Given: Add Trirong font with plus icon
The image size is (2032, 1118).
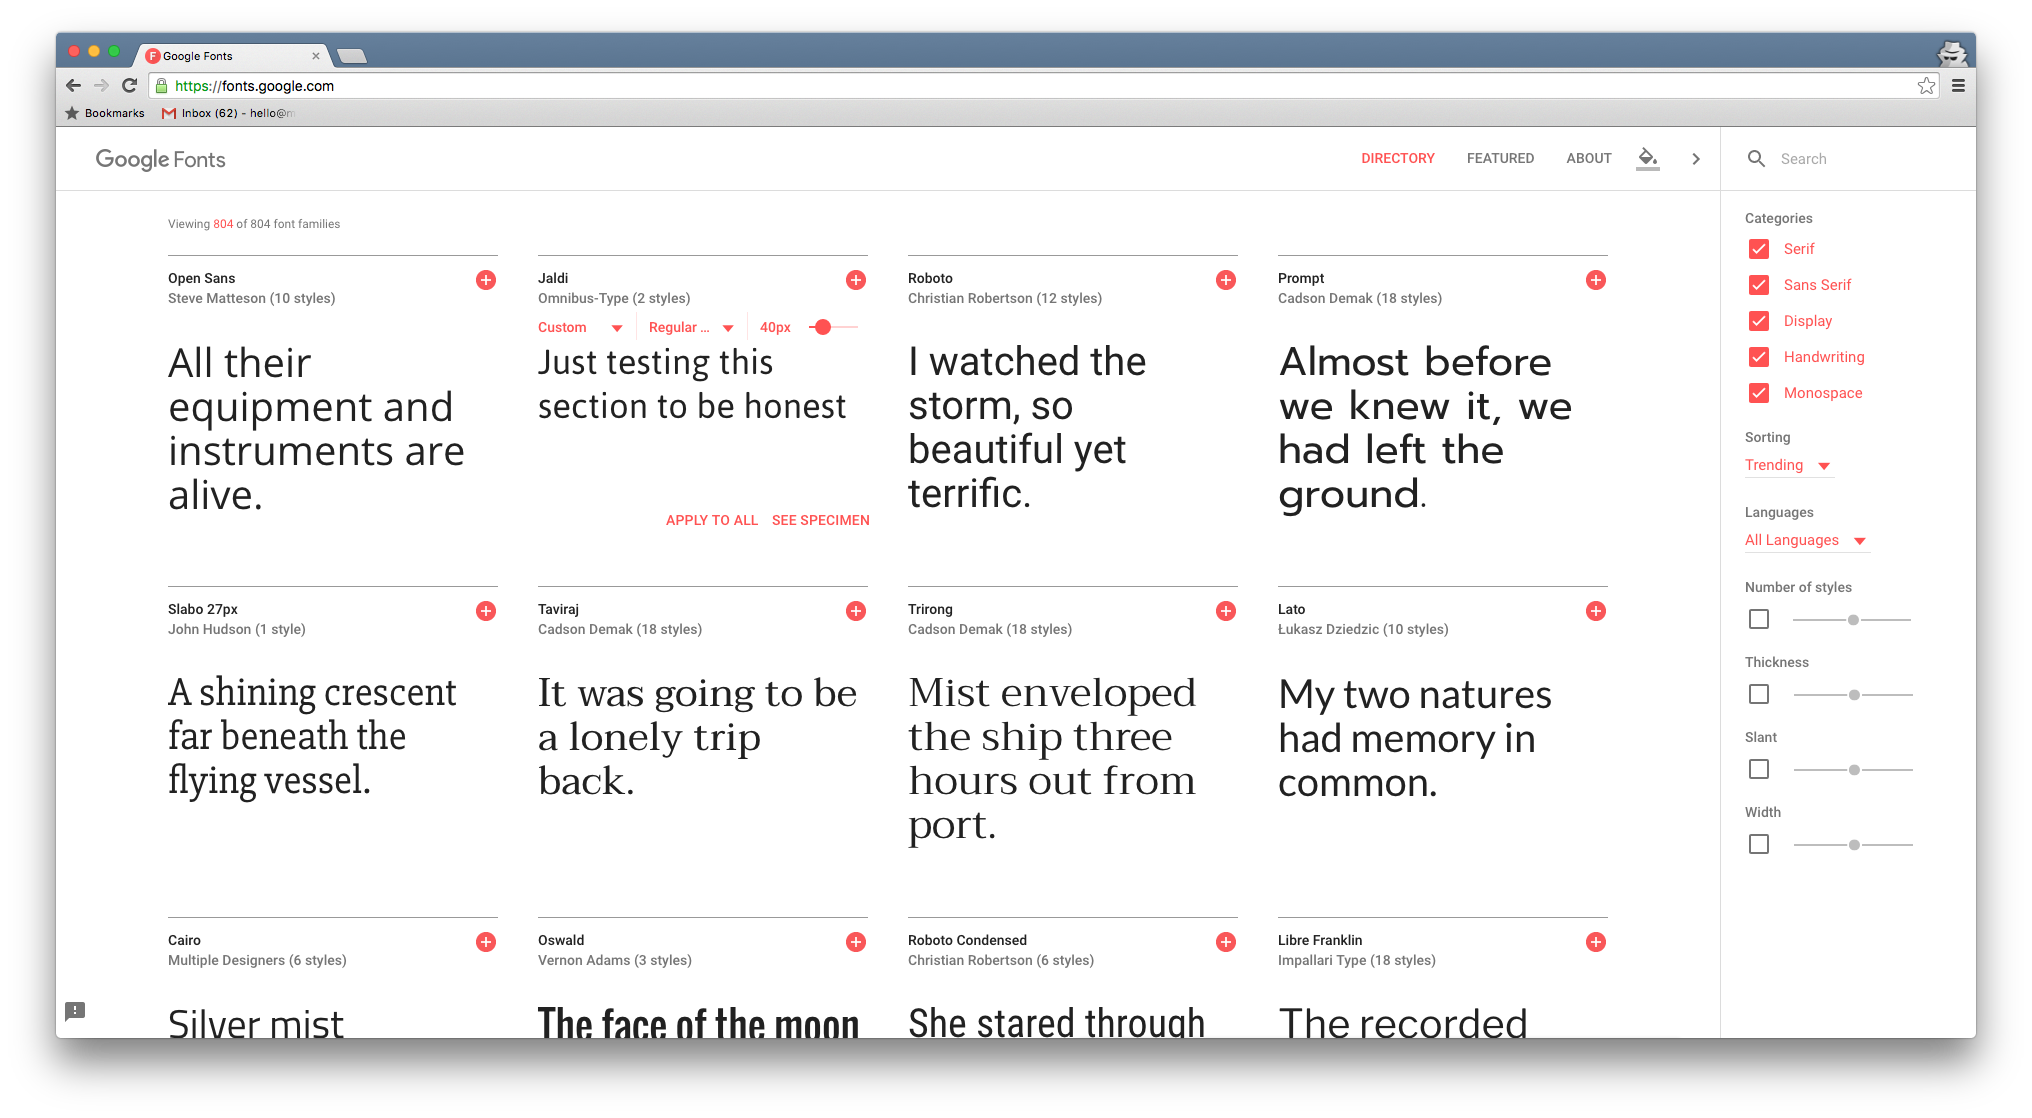Looking at the screenshot, I should tap(1226, 611).
